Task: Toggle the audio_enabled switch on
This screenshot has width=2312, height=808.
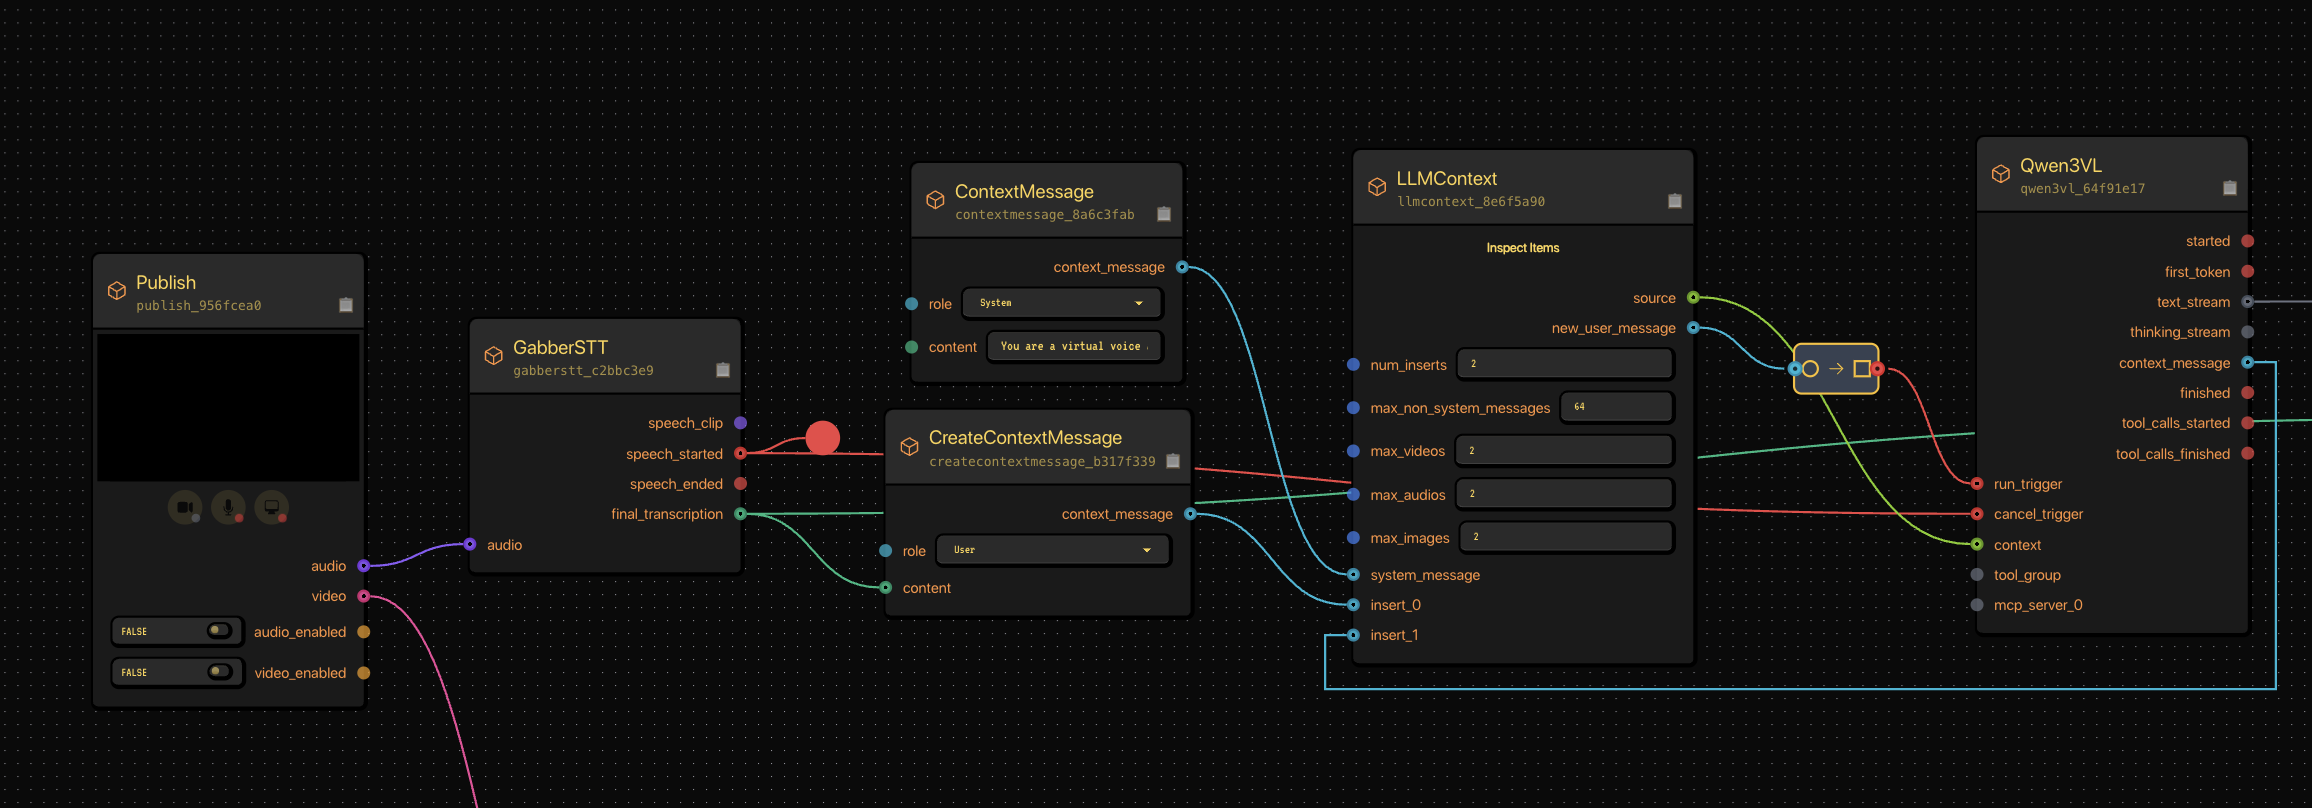Action: pos(219,631)
